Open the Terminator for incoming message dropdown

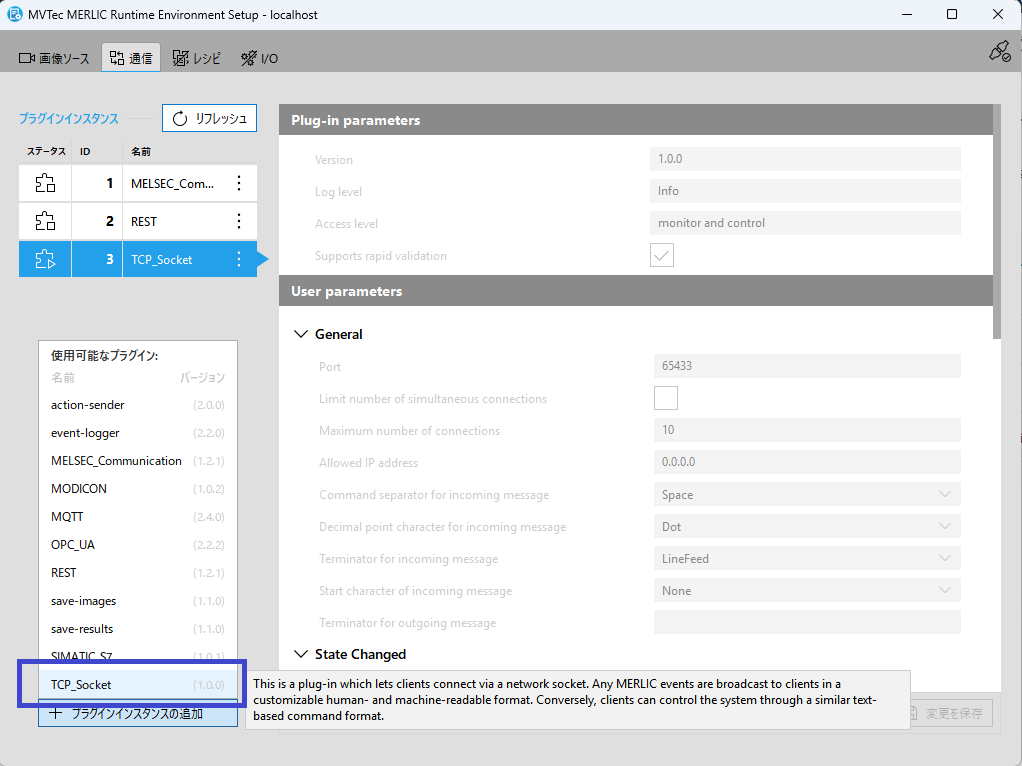click(807, 558)
